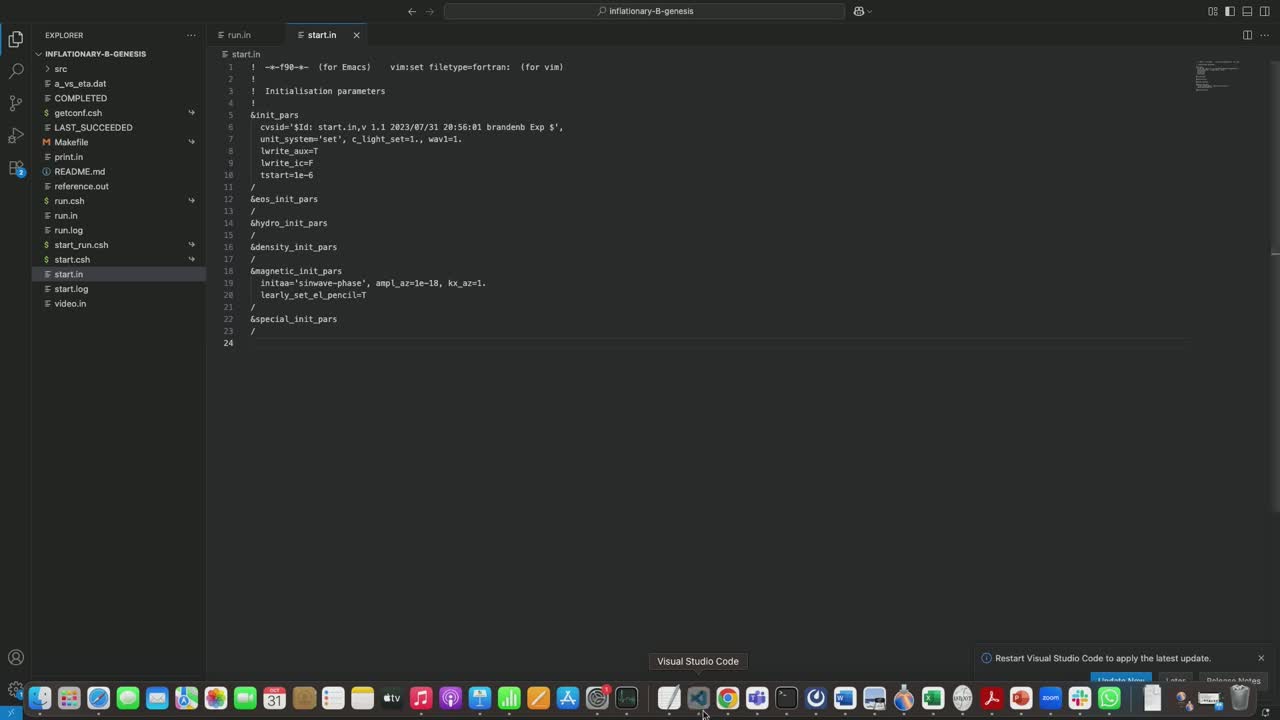Click the navigate back arrow
Viewport: 1280px width, 720px height.
pyautogui.click(x=411, y=11)
